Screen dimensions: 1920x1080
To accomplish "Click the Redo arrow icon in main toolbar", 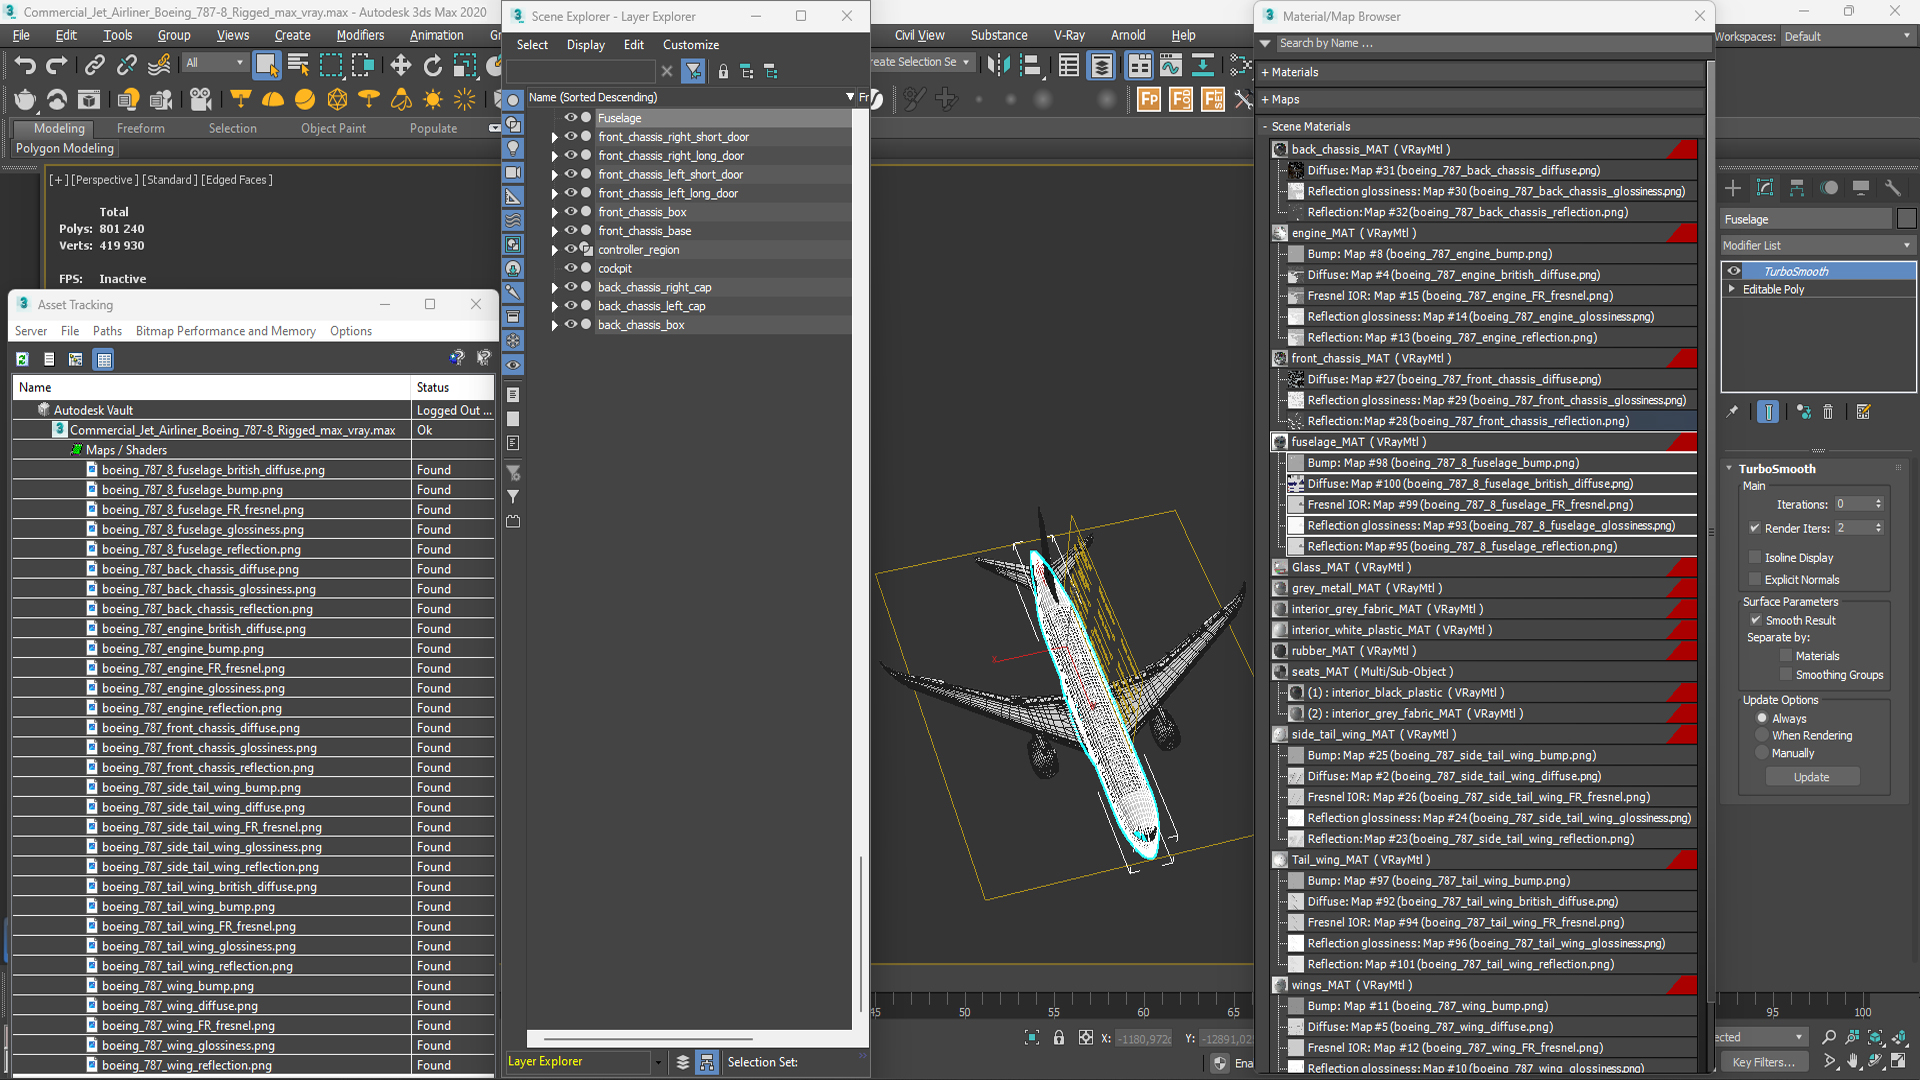I will (x=57, y=66).
